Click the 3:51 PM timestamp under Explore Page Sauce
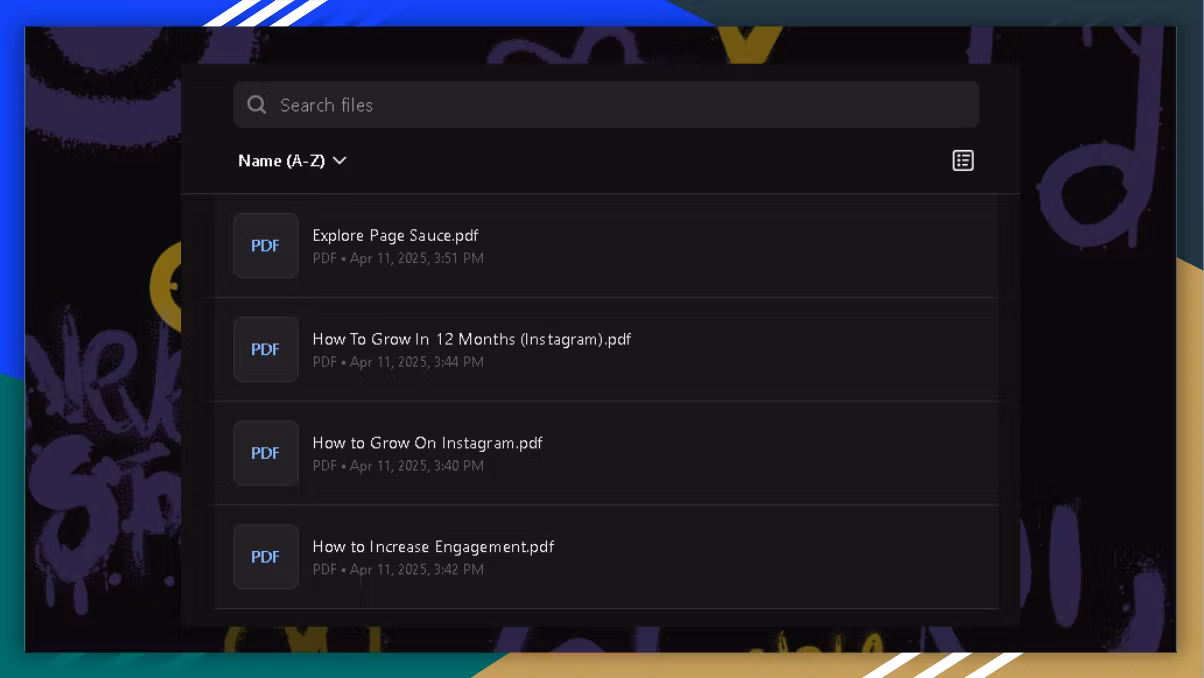The height and width of the screenshot is (678, 1204). tap(459, 259)
